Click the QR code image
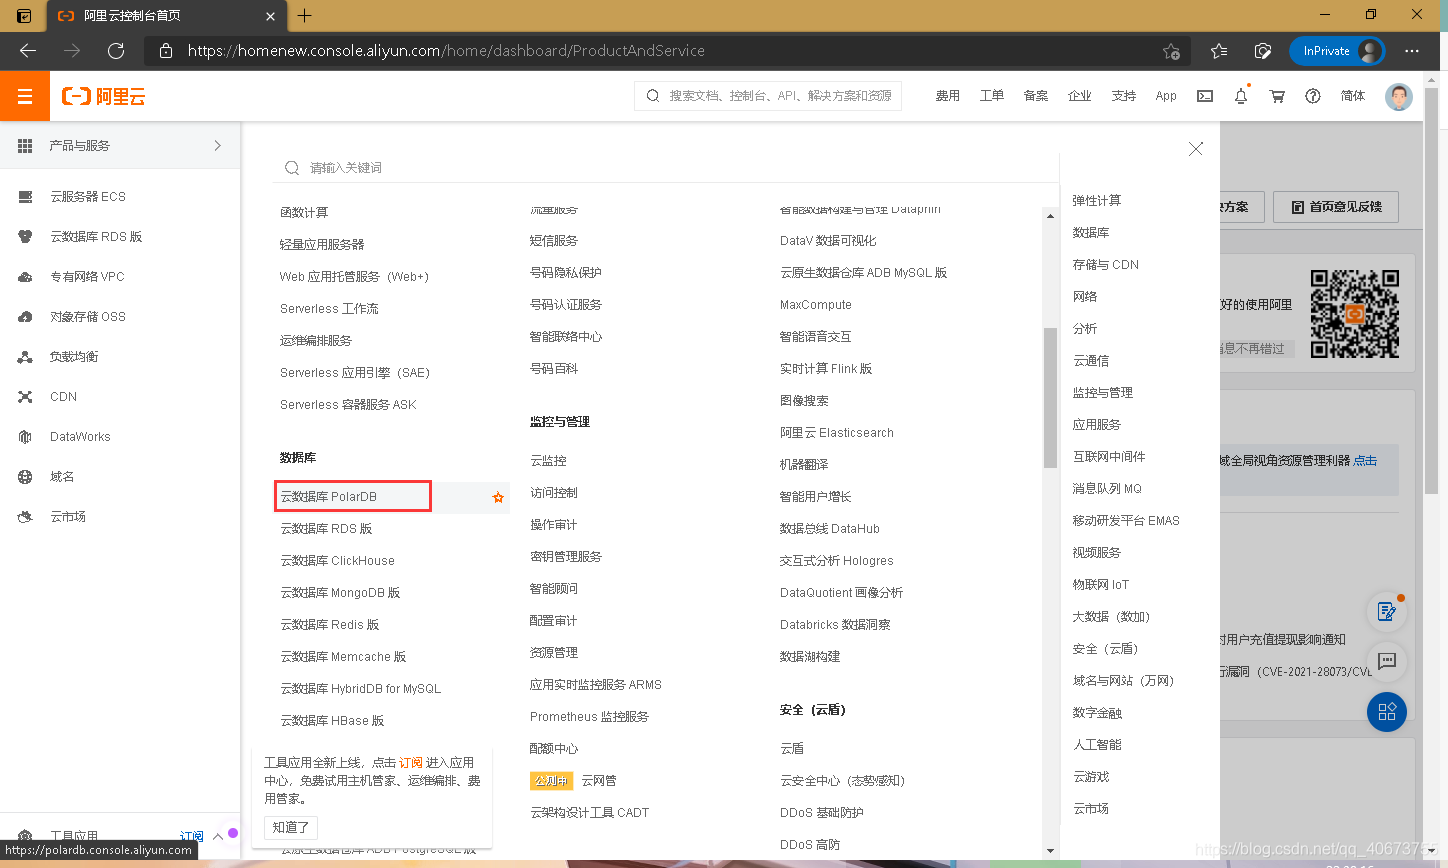This screenshot has width=1448, height=868. pos(1355,314)
